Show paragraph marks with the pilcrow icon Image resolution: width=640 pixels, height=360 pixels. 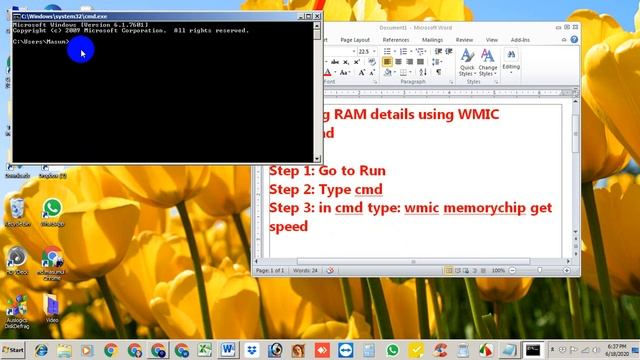[x=438, y=72]
